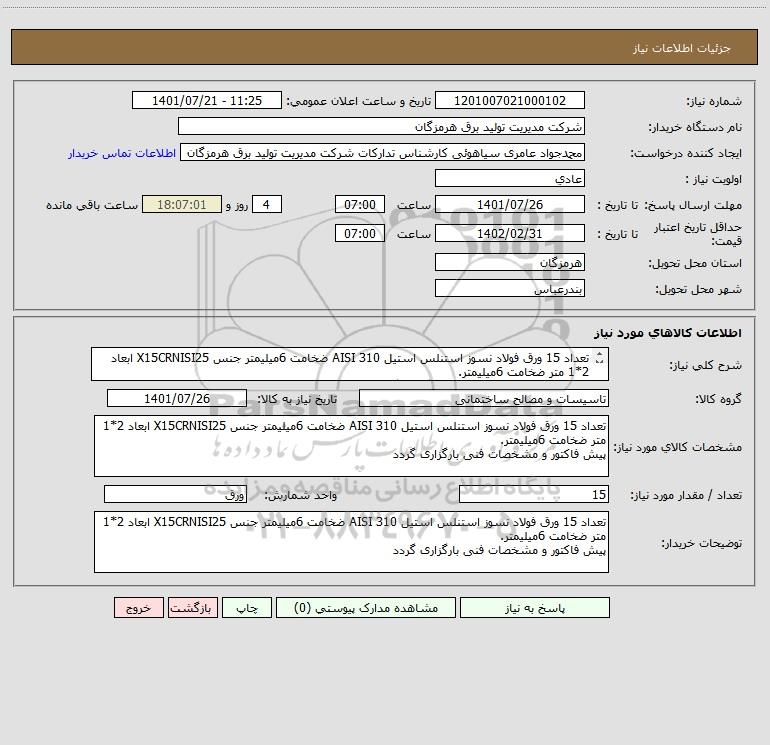This screenshot has width=770, height=745.
Task: Open 'اطلاعات تماس خریدار' contact link
Action: coord(122,153)
